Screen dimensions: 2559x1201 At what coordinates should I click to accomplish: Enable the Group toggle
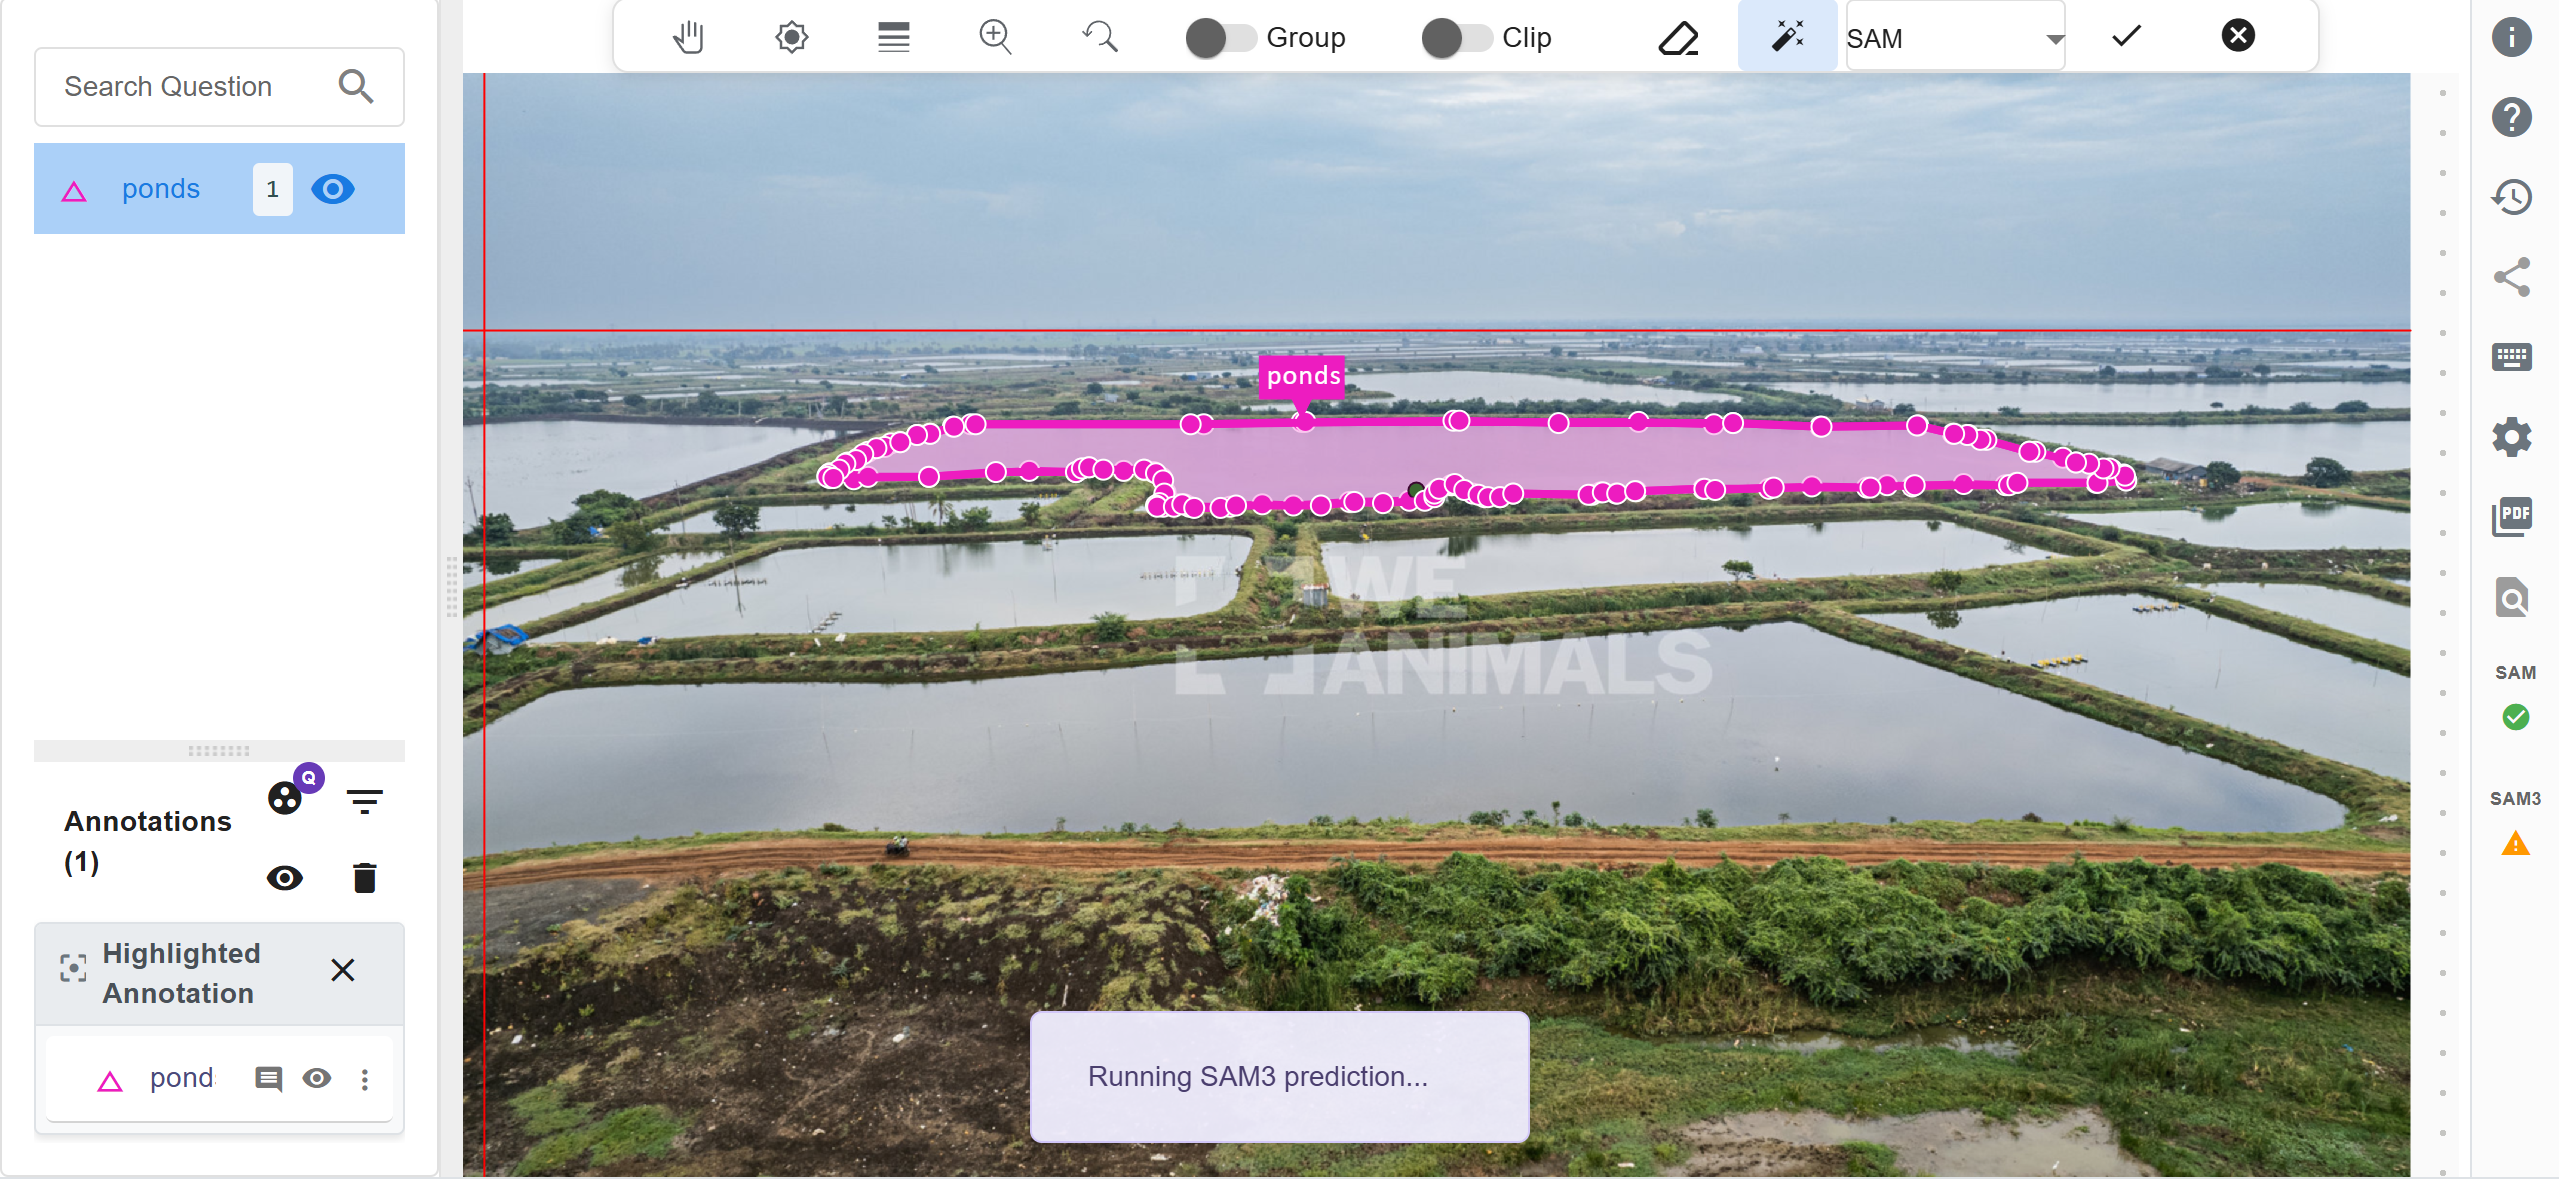(1220, 38)
